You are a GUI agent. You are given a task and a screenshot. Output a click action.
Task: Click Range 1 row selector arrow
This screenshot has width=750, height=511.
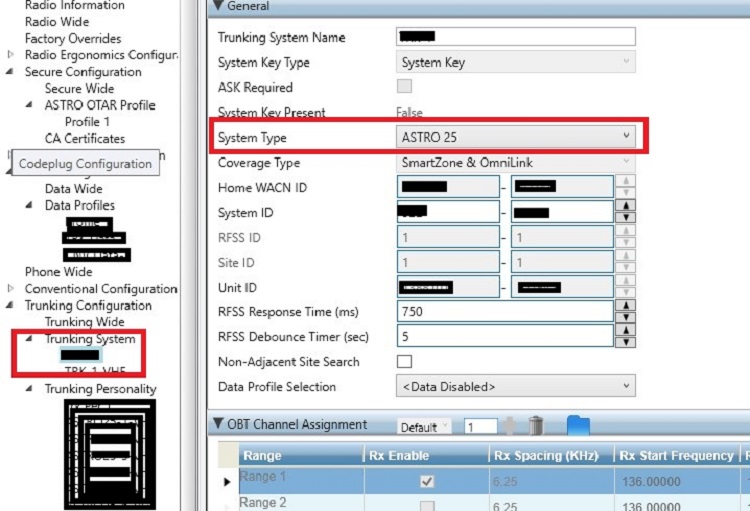pyautogui.click(x=225, y=482)
